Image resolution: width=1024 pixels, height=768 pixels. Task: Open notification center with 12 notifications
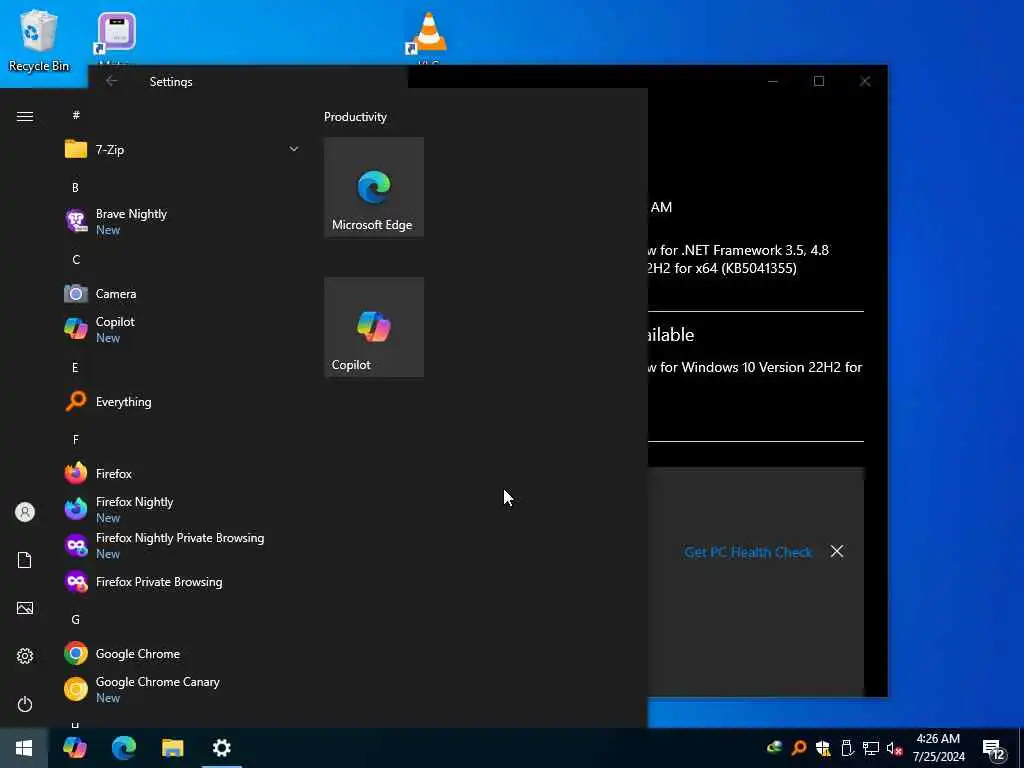(994, 749)
